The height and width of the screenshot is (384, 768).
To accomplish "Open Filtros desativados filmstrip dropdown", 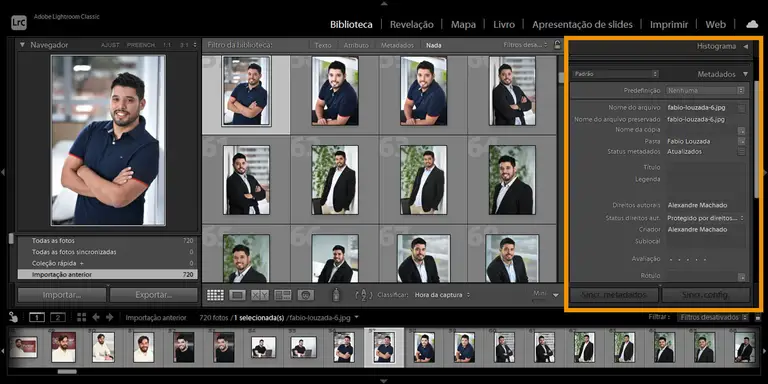I will click(713, 317).
